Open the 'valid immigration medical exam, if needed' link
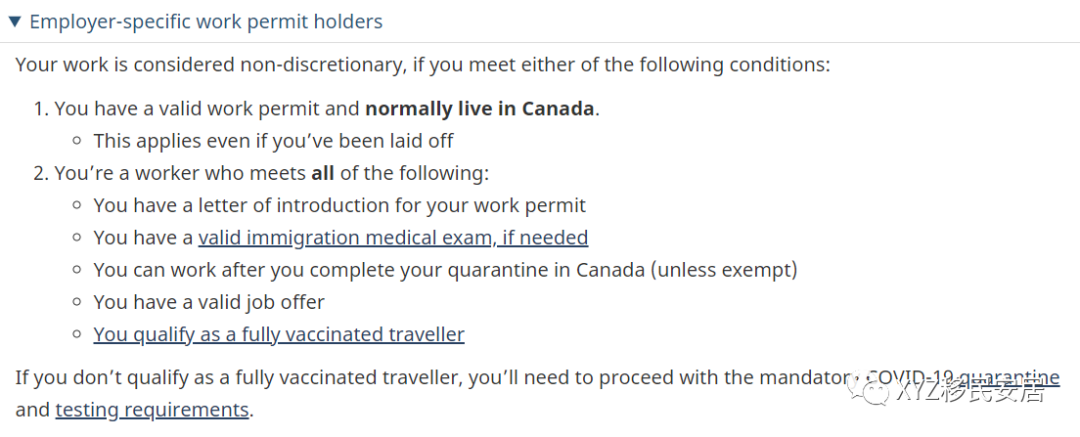1080x437 pixels. pyautogui.click(x=393, y=238)
